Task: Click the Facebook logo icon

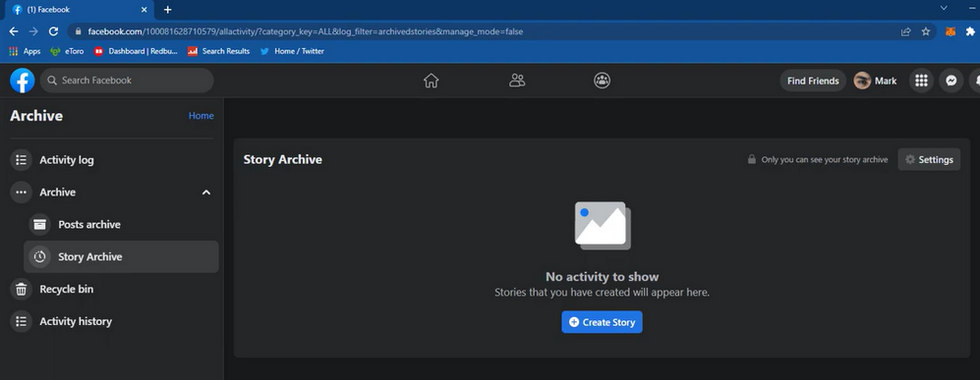Action: [x=22, y=81]
